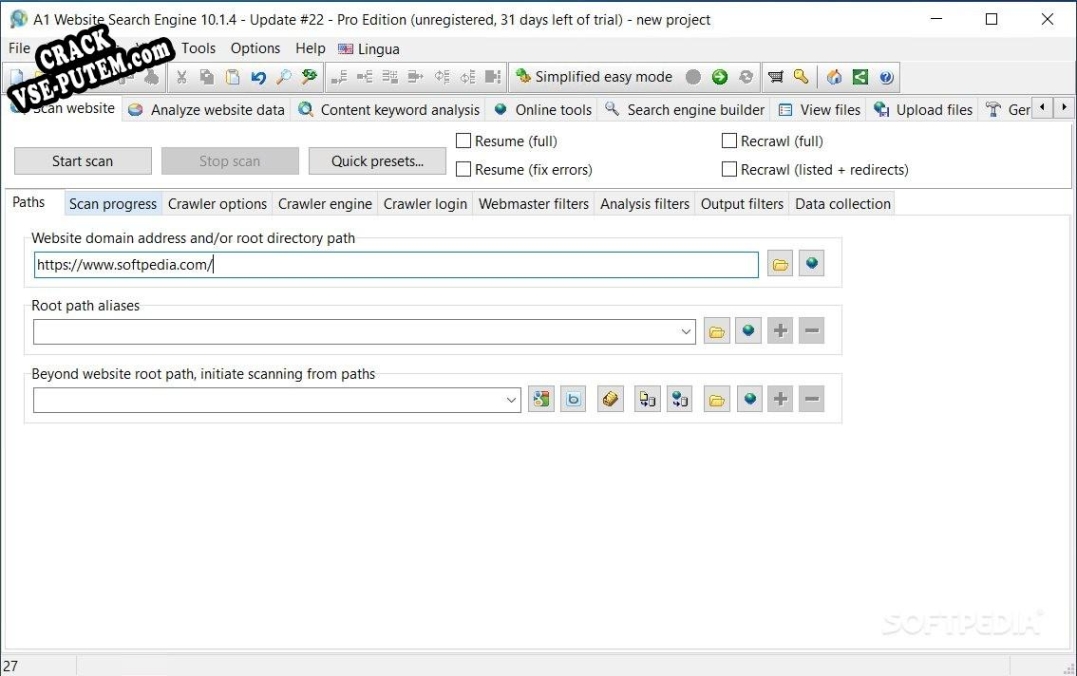Open the View files tab
Screen dimensions: 1077x676
[x=819, y=110]
